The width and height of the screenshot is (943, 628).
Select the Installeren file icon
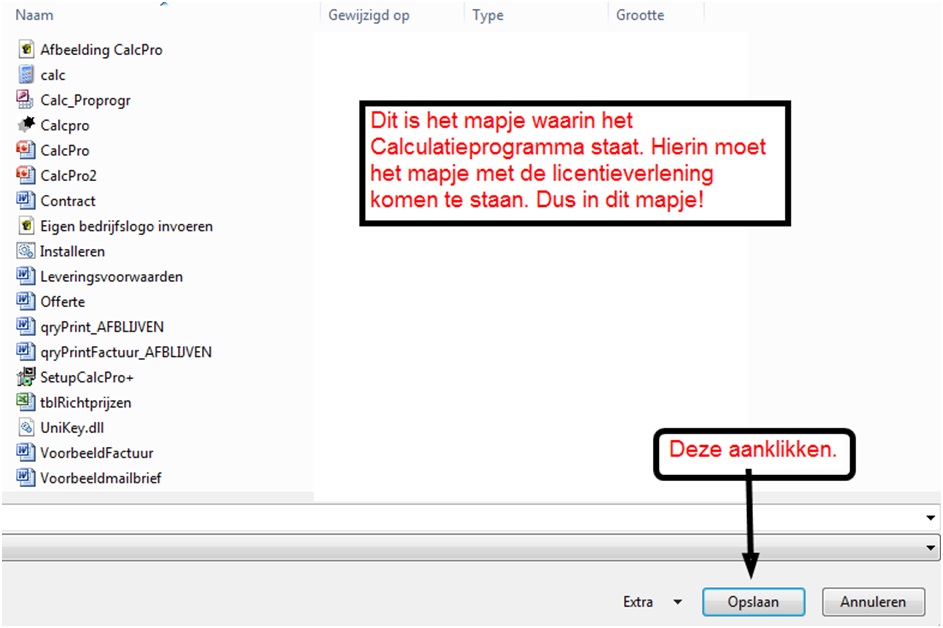click(x=26, y=251)
